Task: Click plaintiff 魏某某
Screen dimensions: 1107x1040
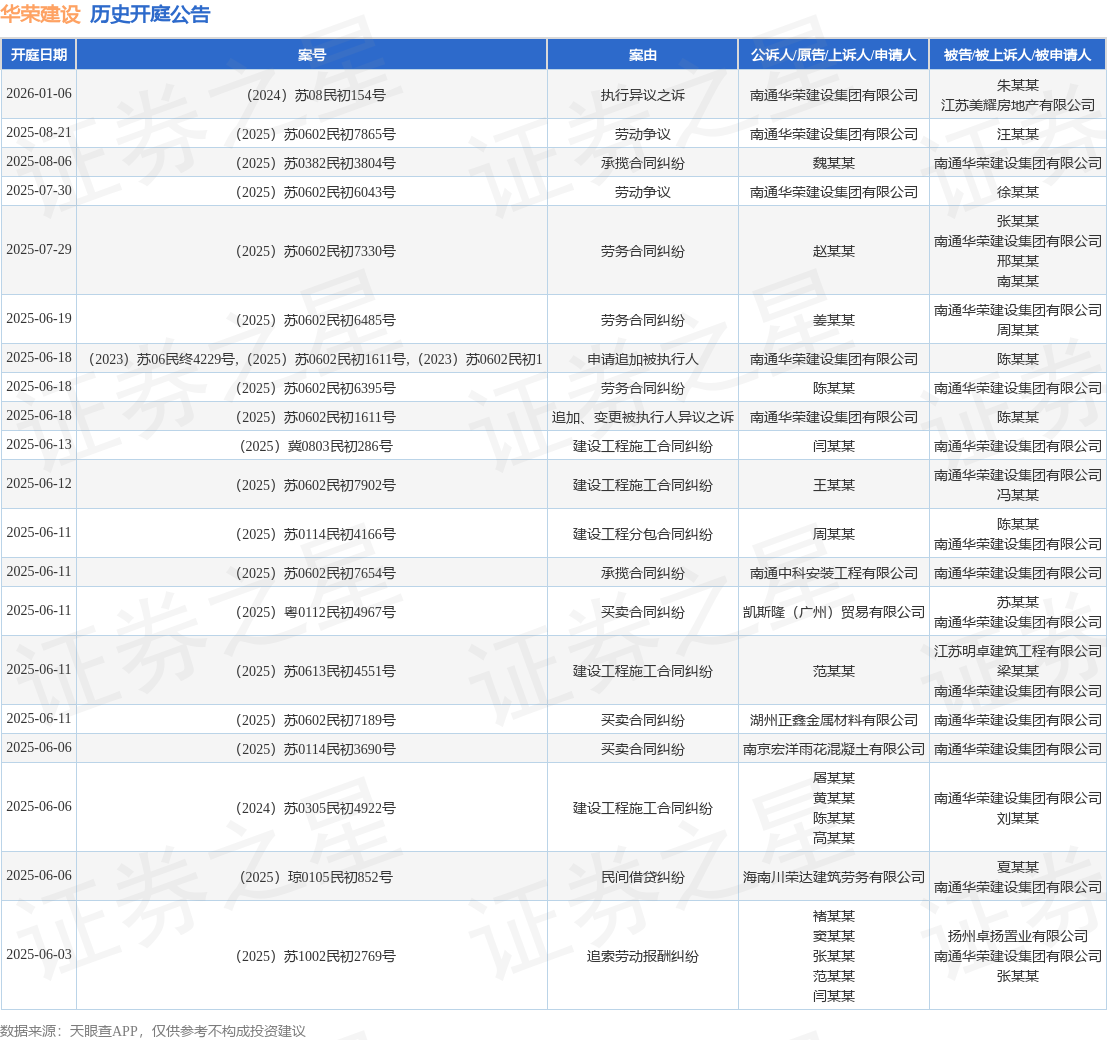Action: (833, 163)
